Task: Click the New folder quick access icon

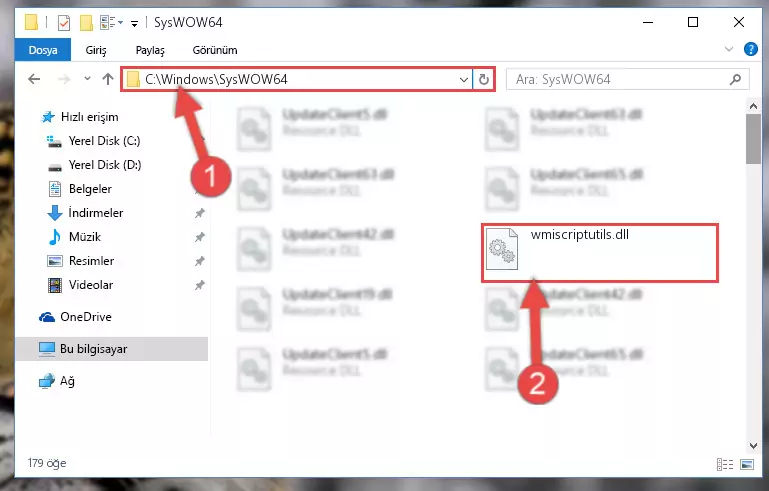Action: 86,23
